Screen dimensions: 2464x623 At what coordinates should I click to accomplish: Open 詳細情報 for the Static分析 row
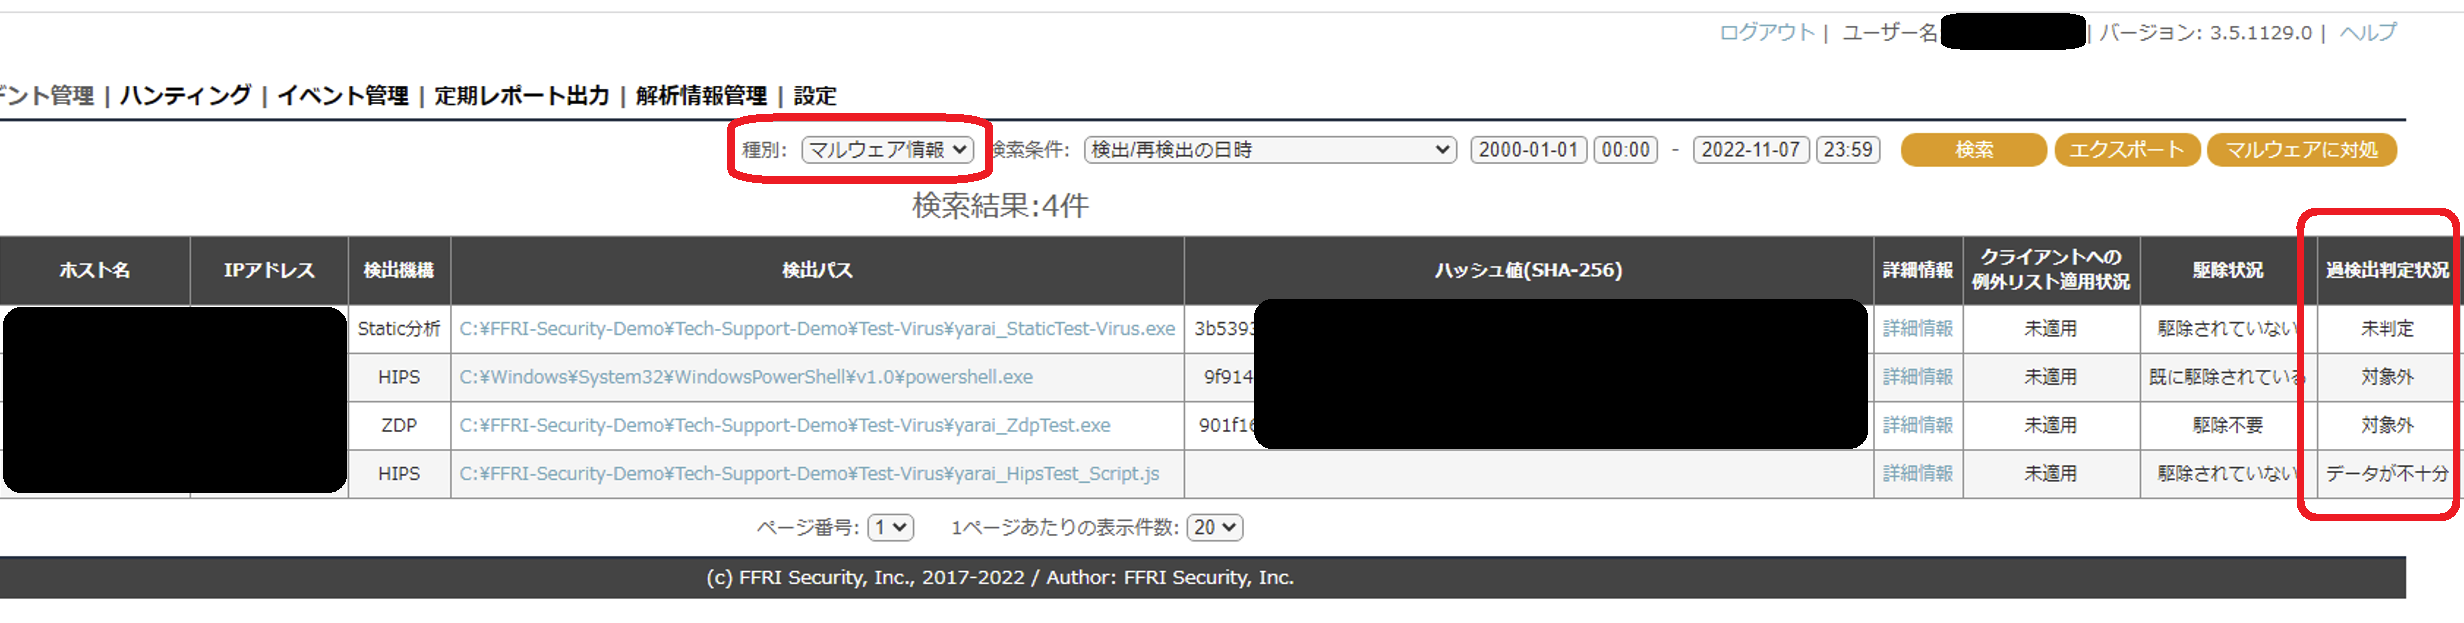[1917, 329]
